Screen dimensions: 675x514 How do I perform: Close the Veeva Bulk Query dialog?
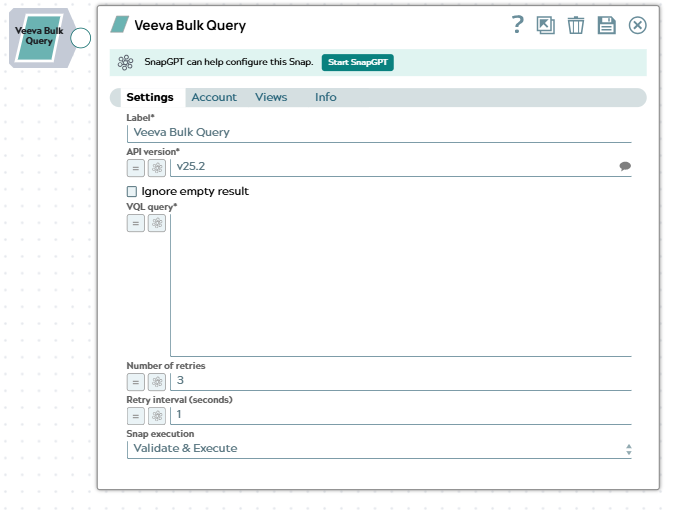637,25
